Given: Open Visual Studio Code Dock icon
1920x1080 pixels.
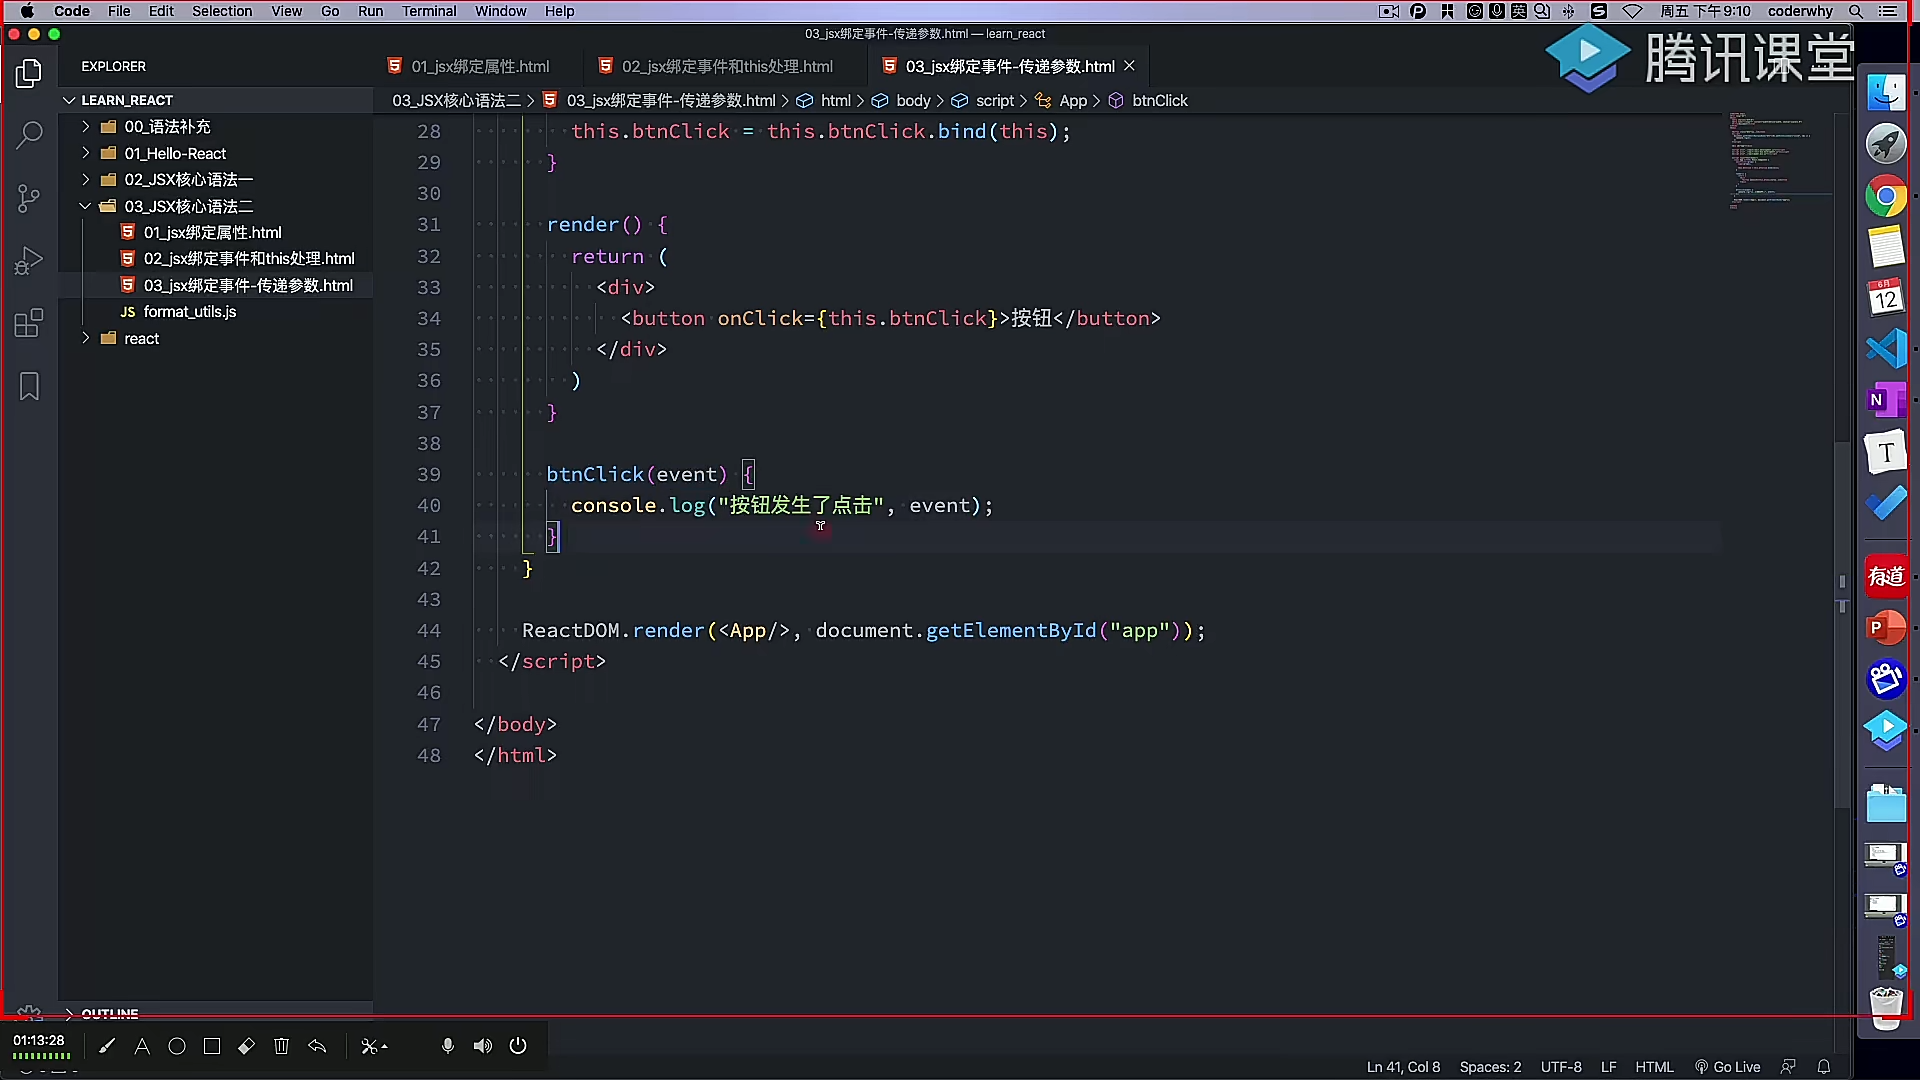Looking at the screenshot, I should pyautogui.click(x=1886, y=349).
